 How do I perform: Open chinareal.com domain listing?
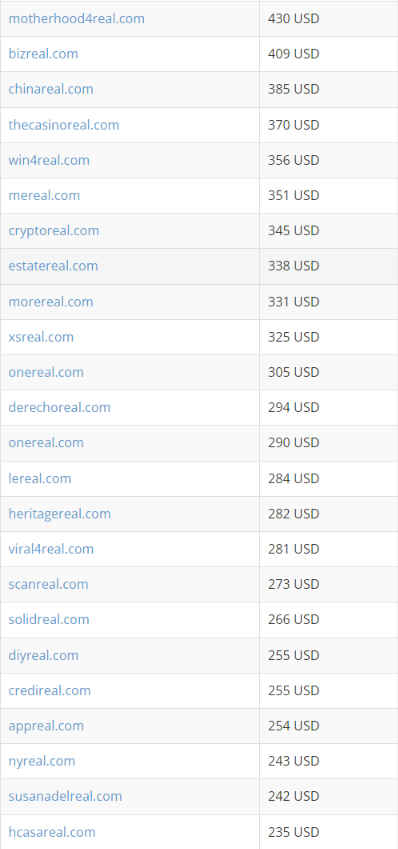51,89
